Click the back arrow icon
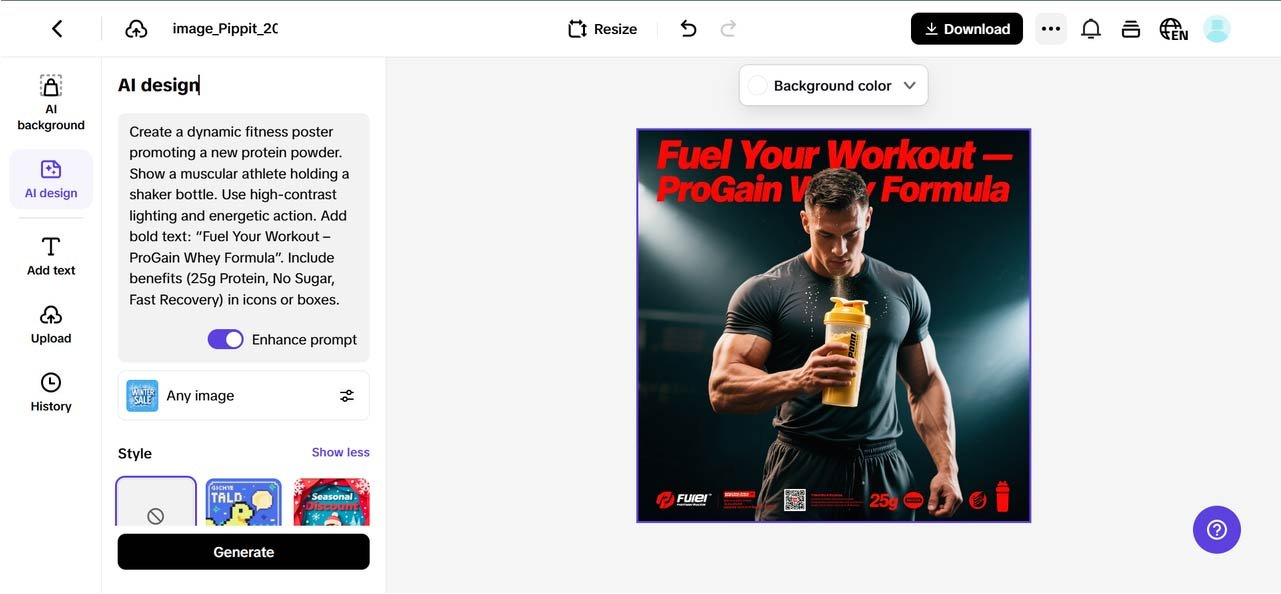This screenshot has height=594, width=1281. click(57, 29)
